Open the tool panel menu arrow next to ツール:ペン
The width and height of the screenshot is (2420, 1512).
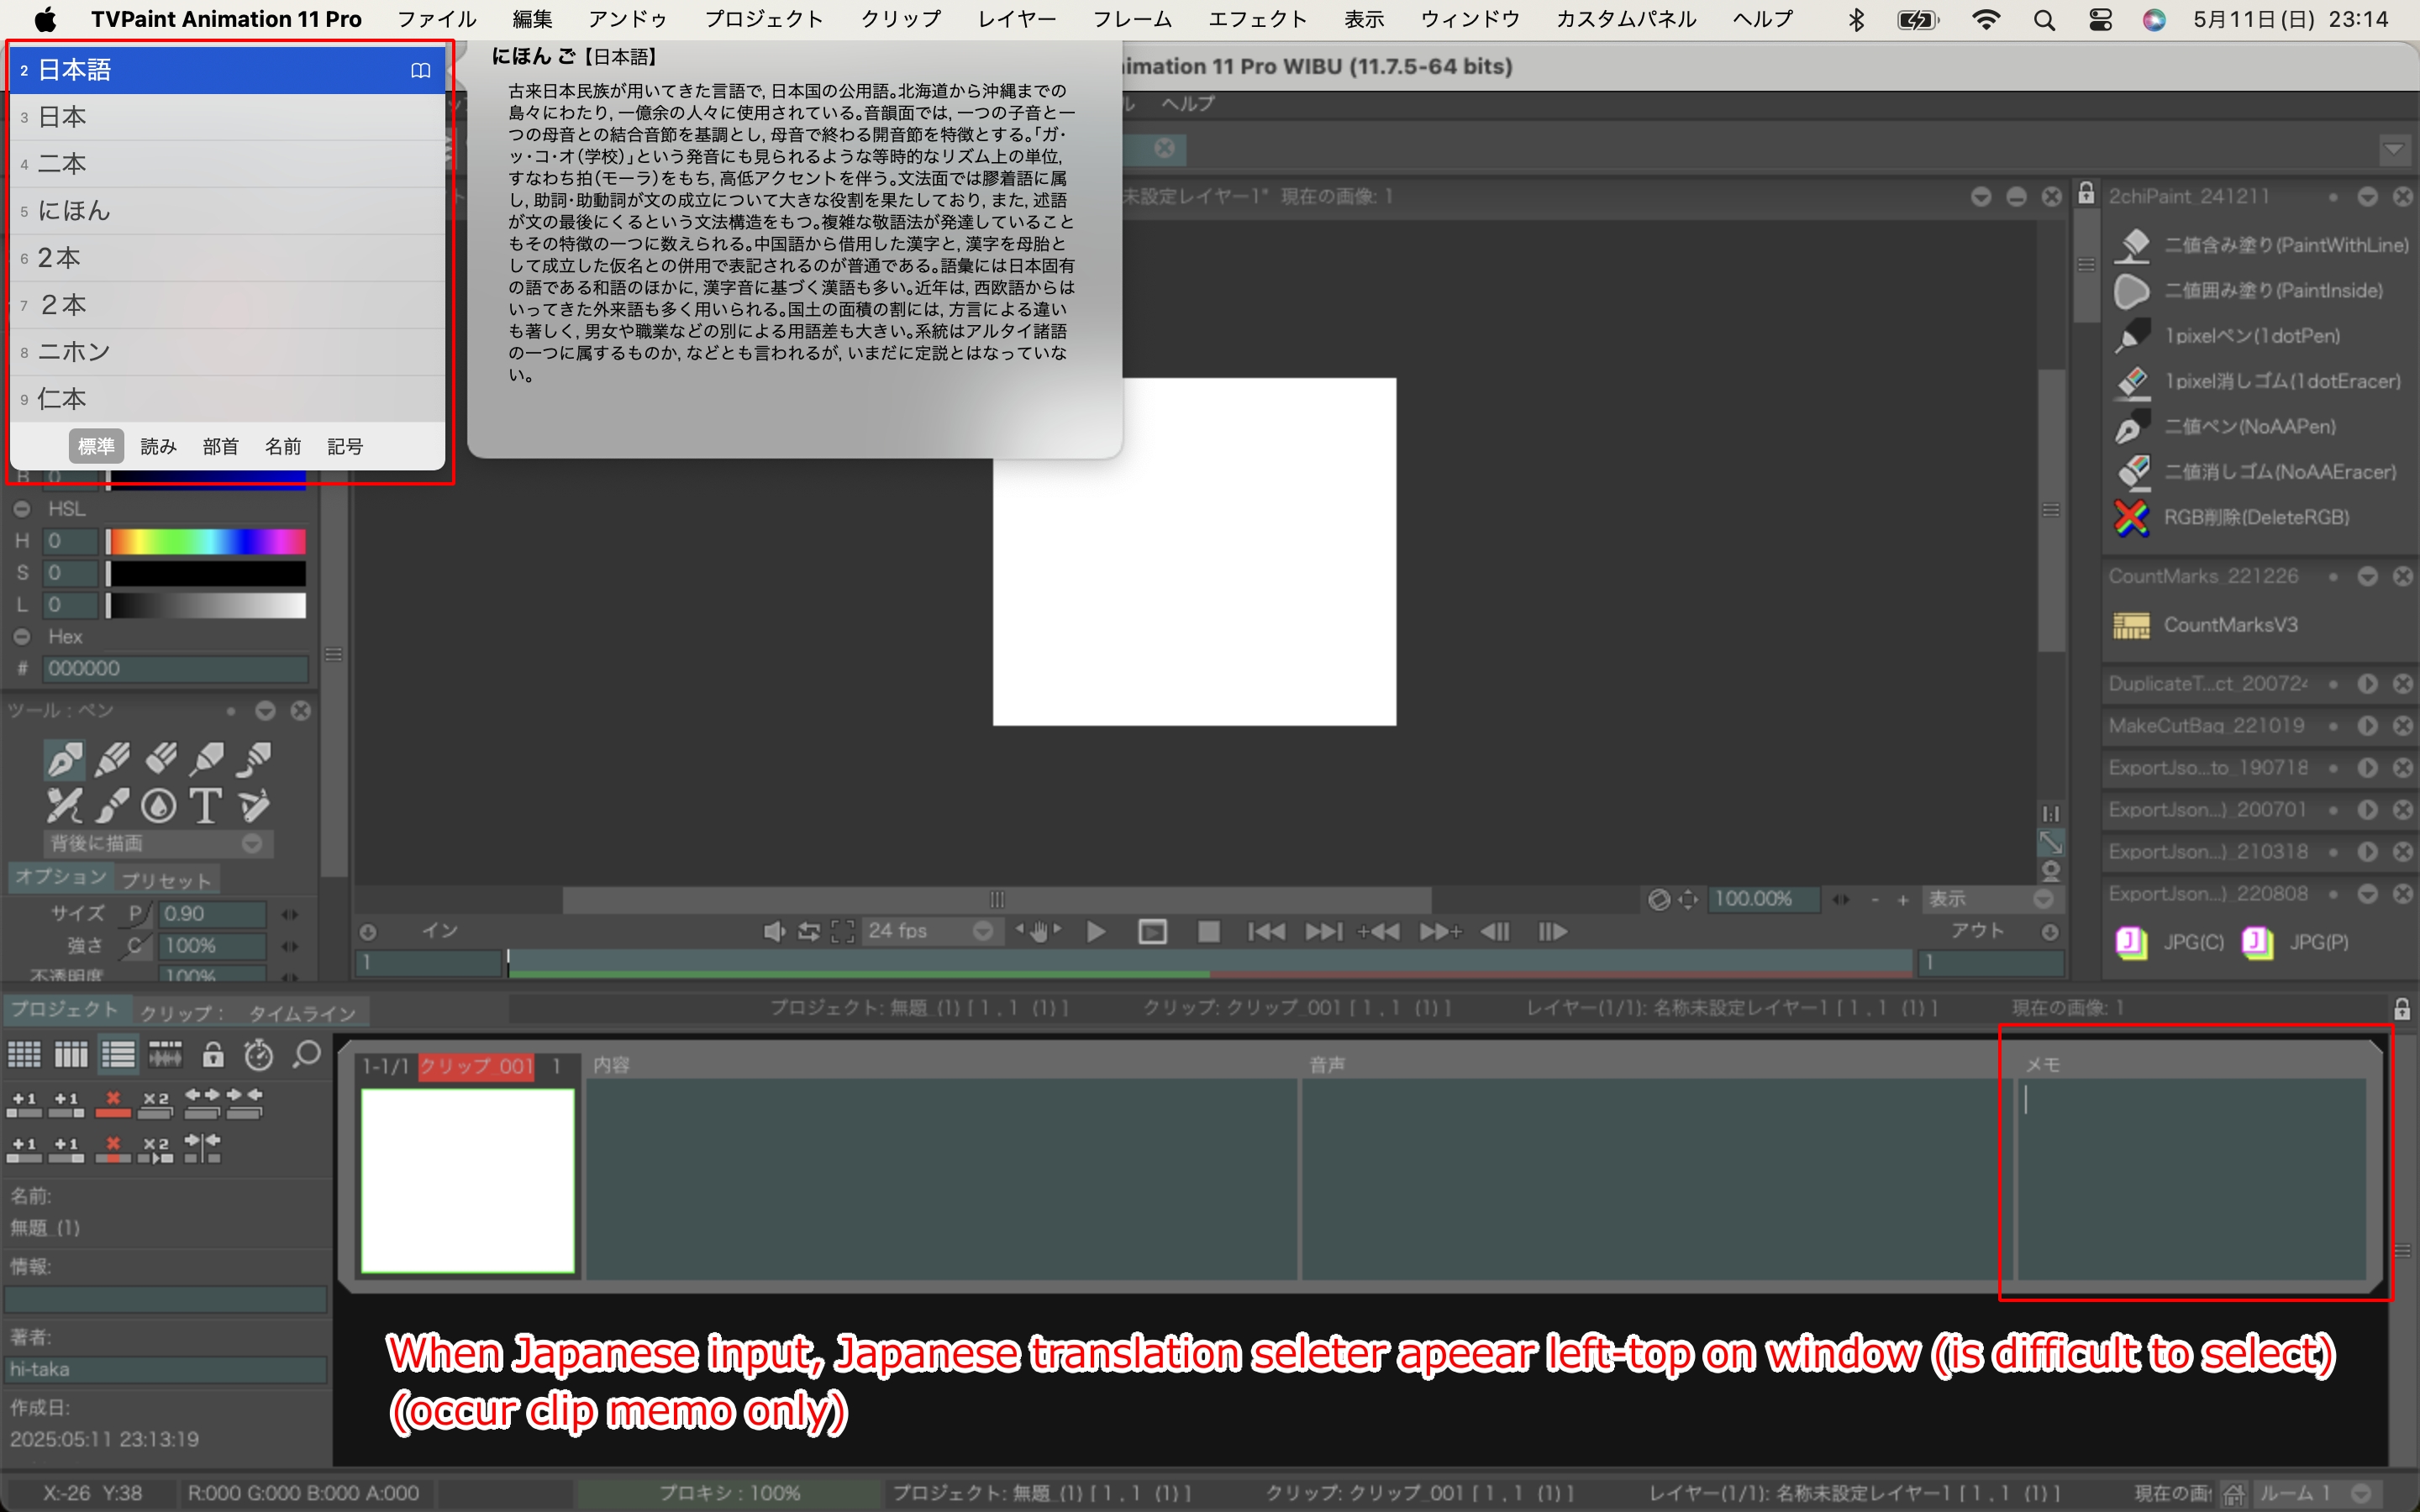tap(265, 711)
